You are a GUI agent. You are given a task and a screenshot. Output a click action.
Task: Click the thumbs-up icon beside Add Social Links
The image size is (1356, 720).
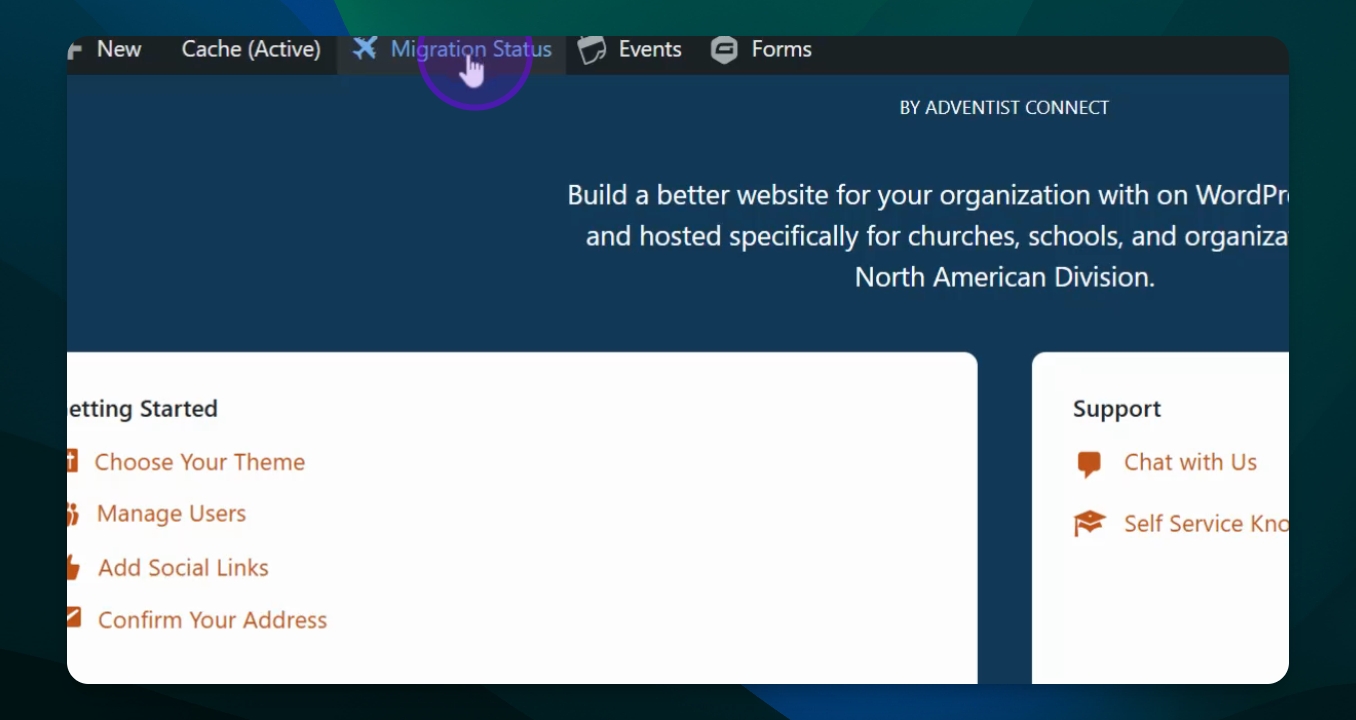73,567
